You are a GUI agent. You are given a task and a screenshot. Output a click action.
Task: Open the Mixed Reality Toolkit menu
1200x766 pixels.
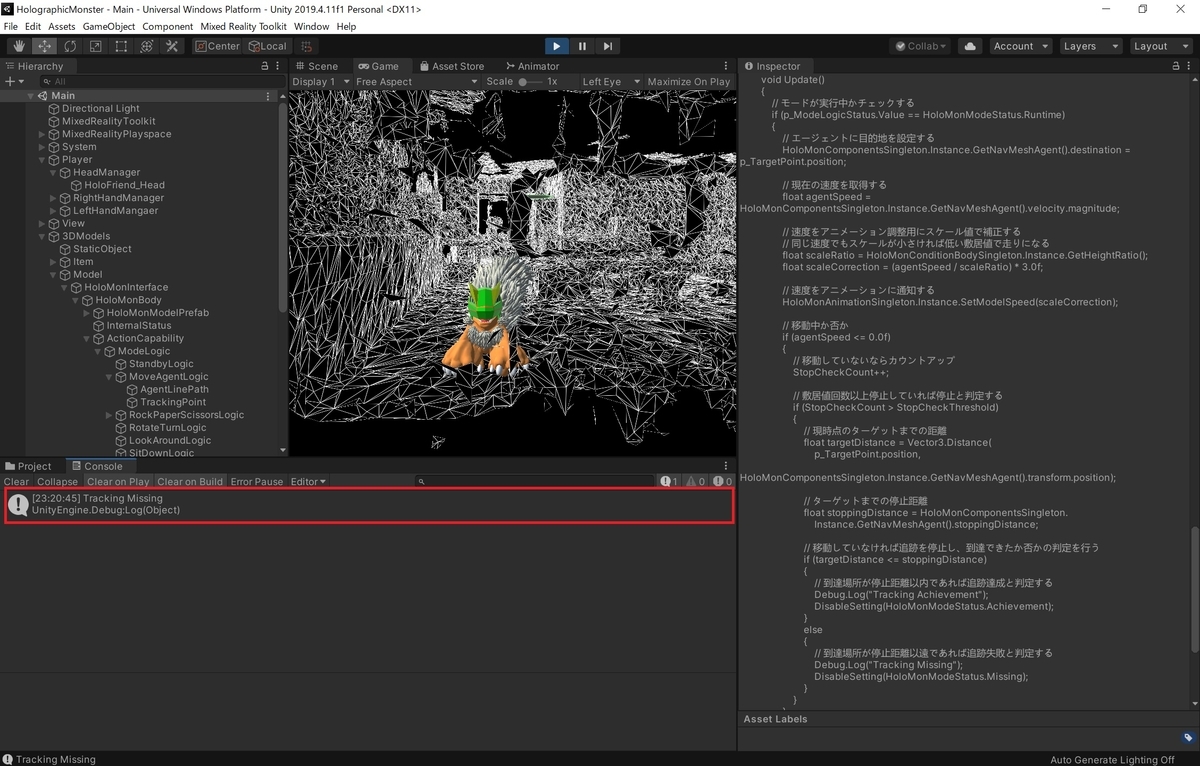pyautogui.click(x=243, y=26)
